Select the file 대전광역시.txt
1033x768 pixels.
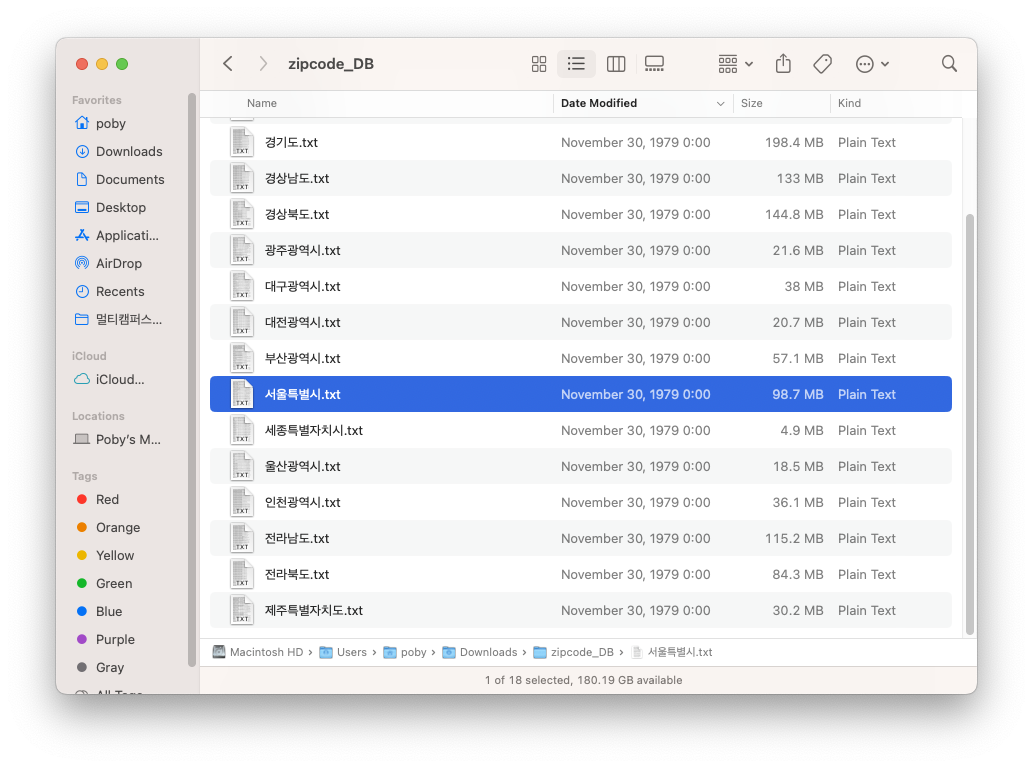[x=580, y=323]
